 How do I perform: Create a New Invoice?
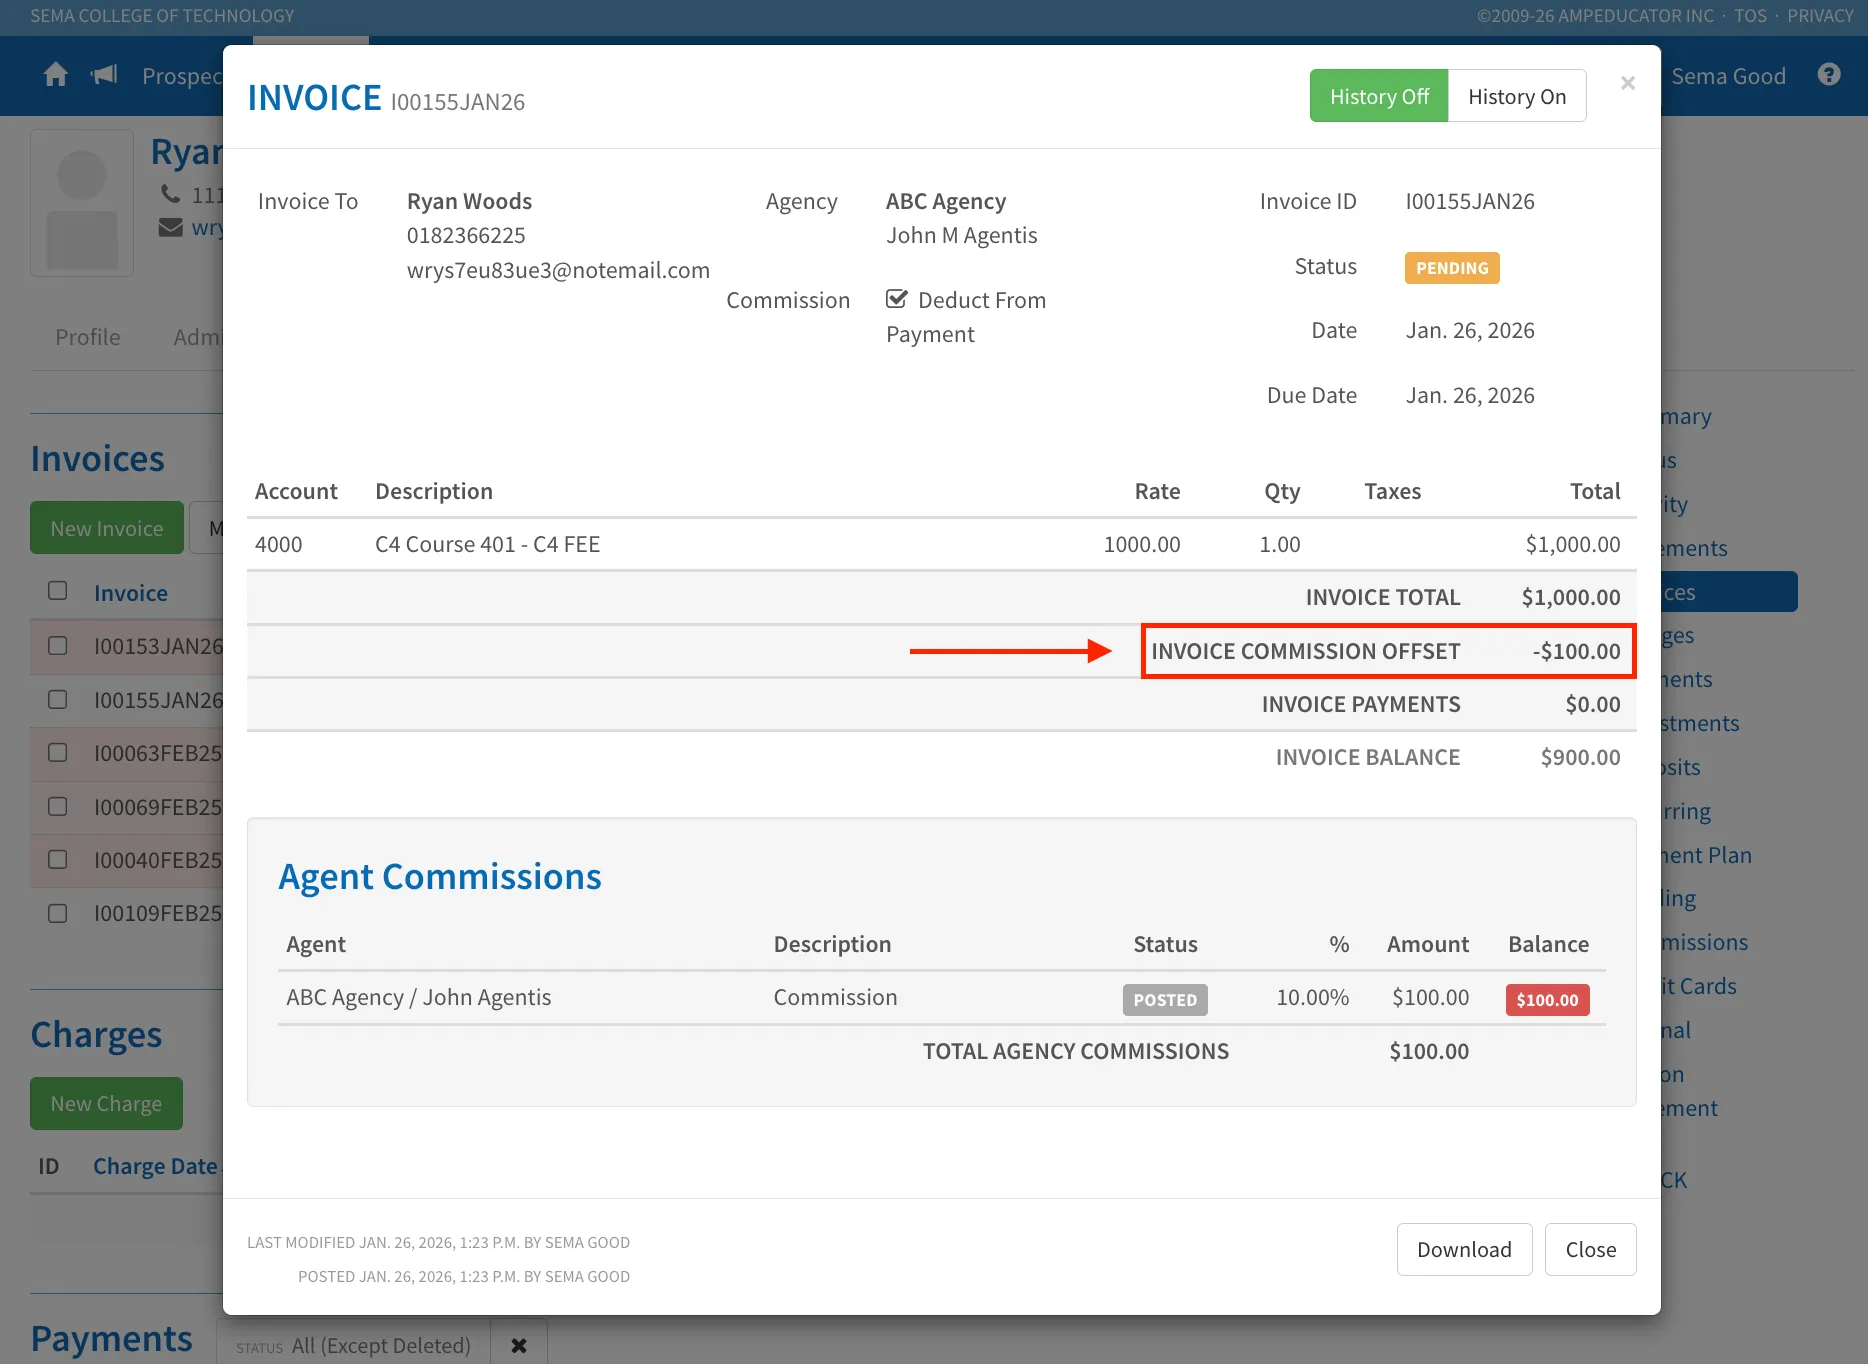click(107, 528)
